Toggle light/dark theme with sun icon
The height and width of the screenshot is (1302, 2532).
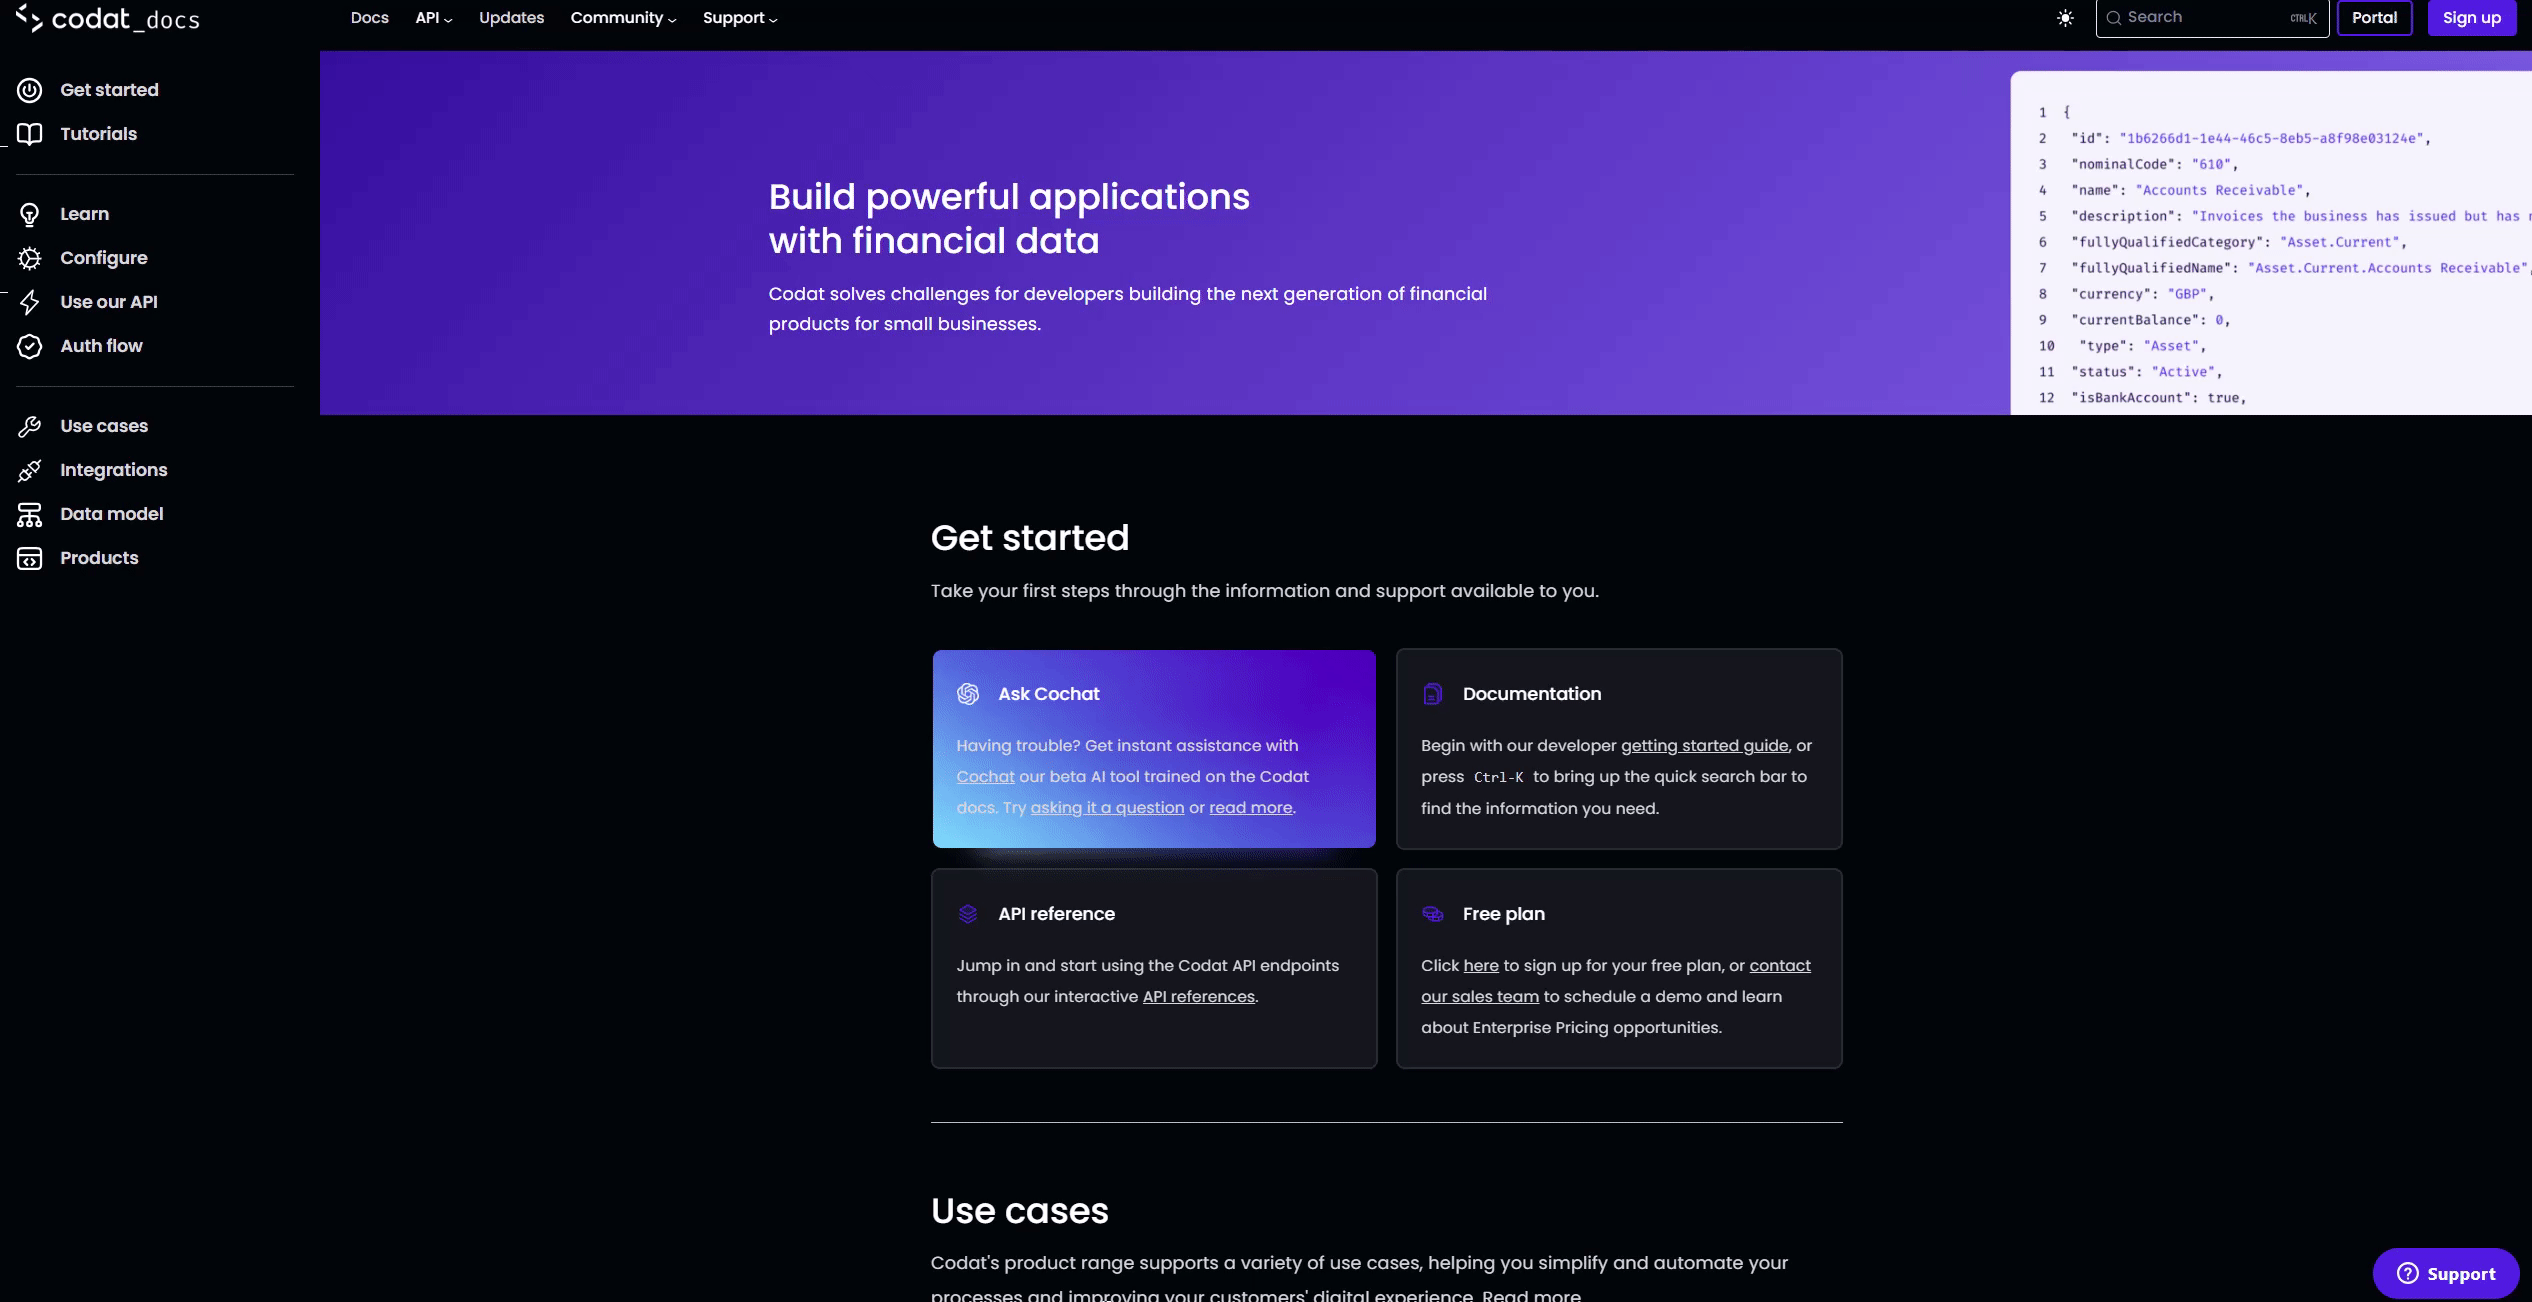pos(2065,18)
